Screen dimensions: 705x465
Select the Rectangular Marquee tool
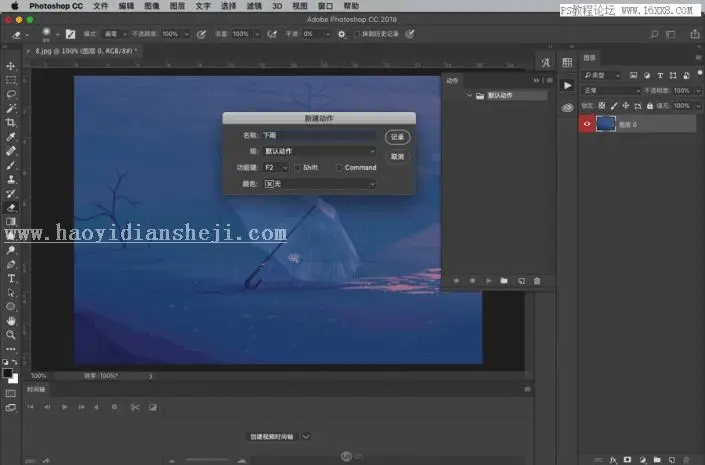(11, 80)
